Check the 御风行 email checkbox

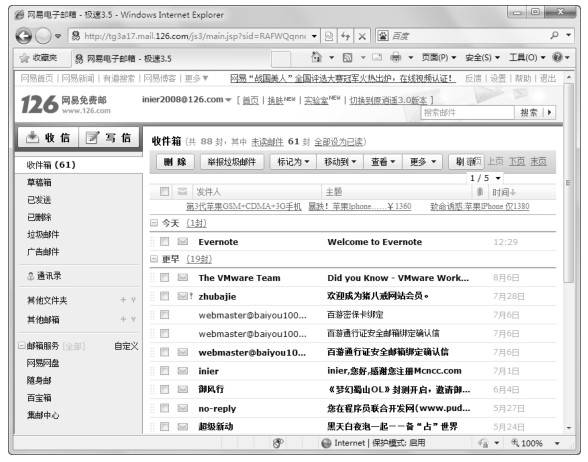[164, 389]
